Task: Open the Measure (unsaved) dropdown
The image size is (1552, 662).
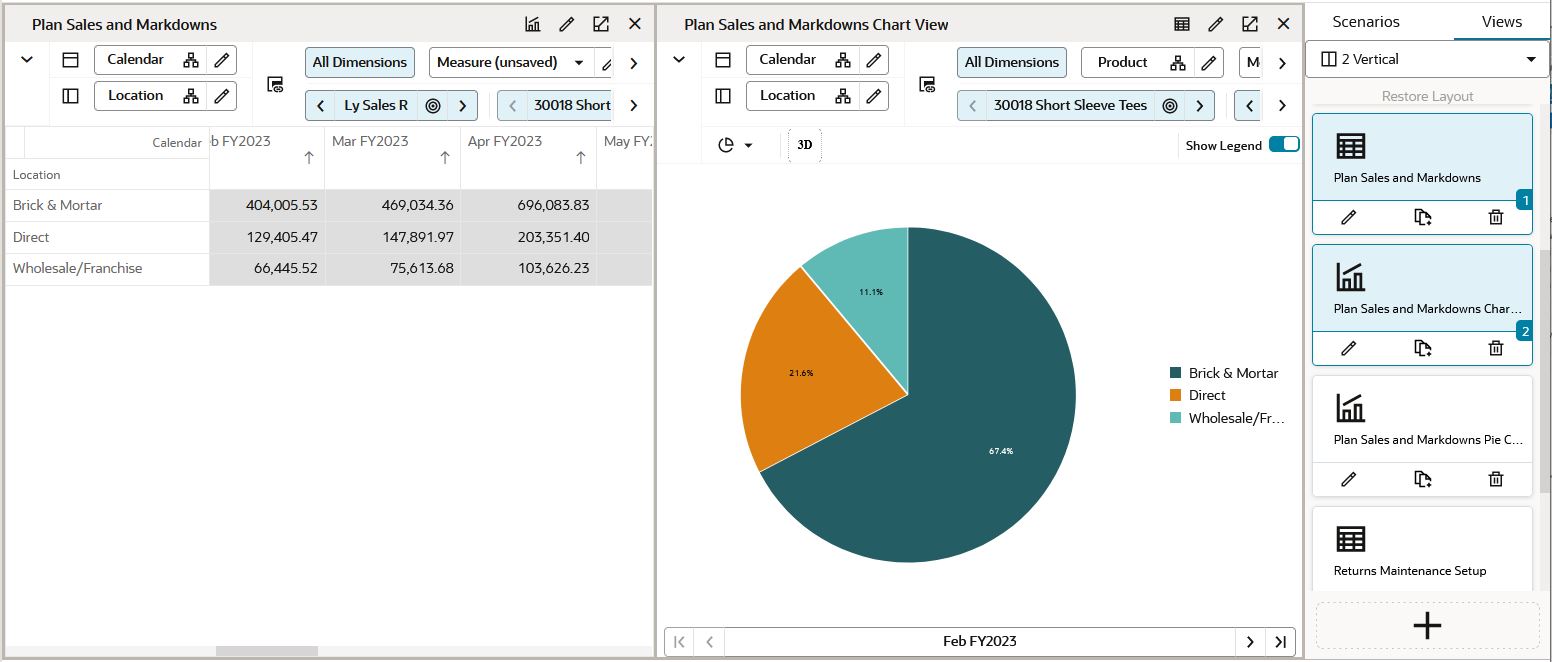Action: pyautogui.click(x=511, y=62)
